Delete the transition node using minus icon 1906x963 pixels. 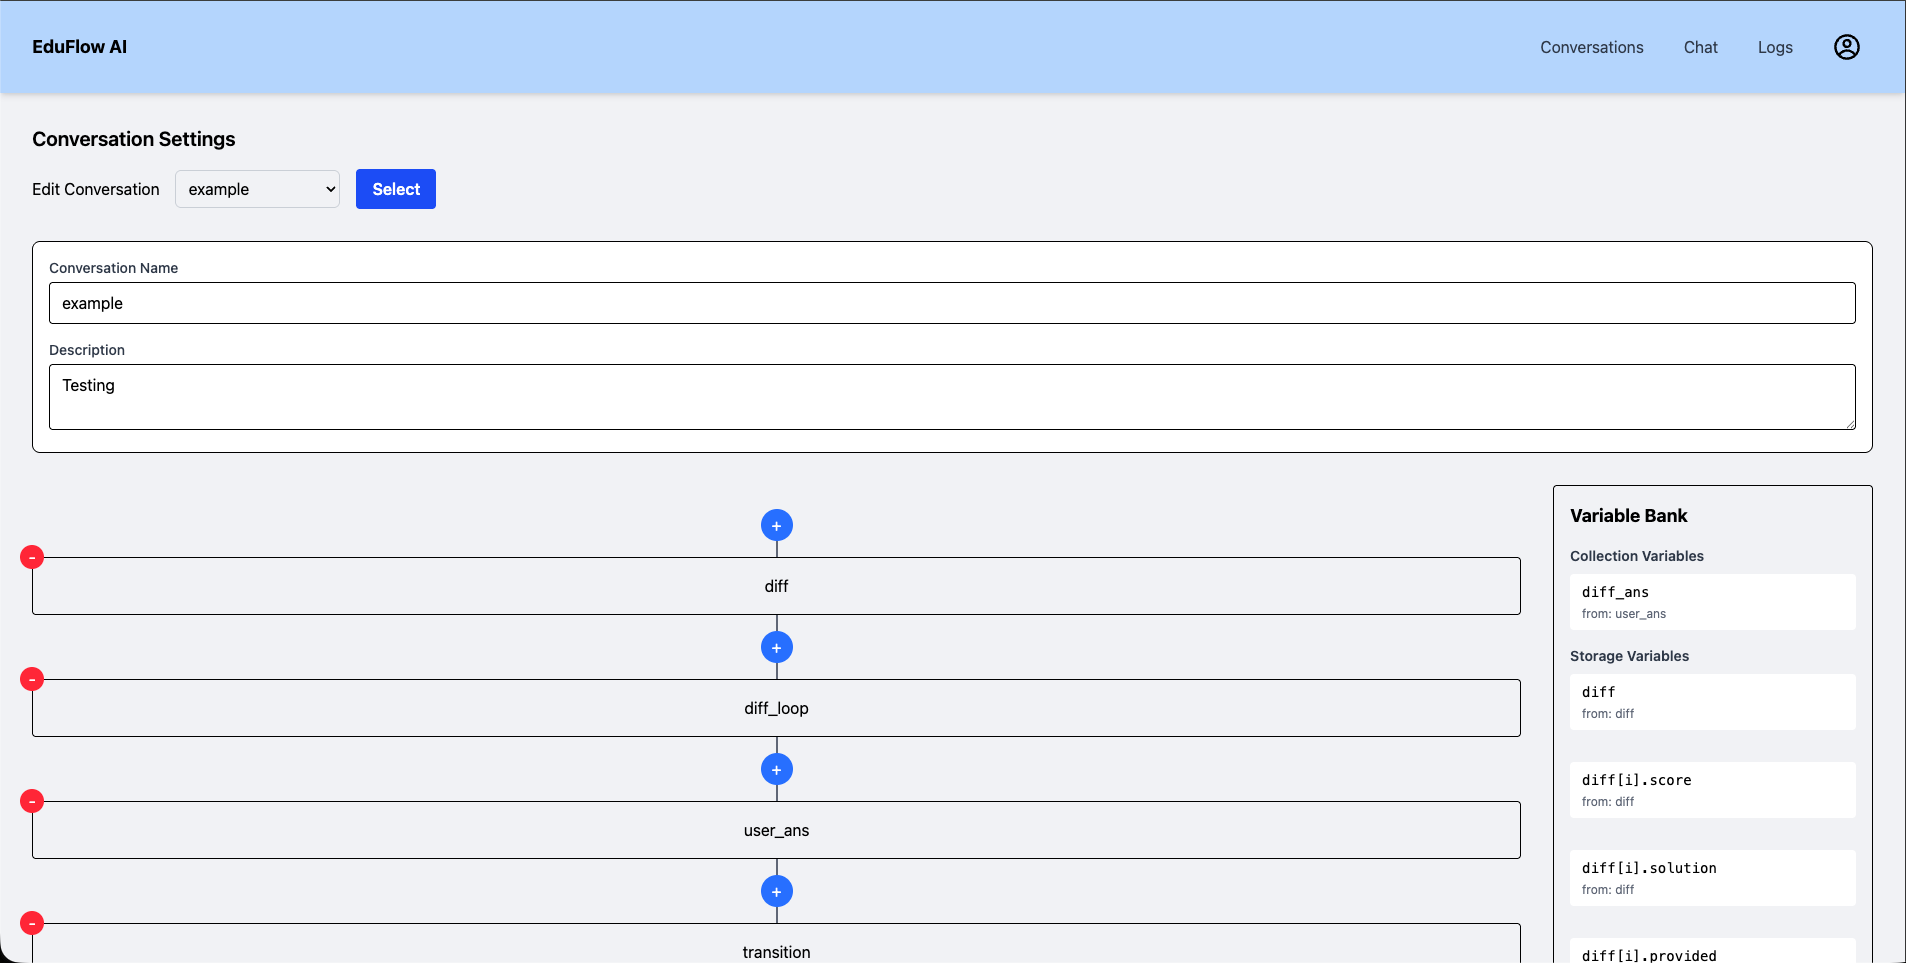32,923
